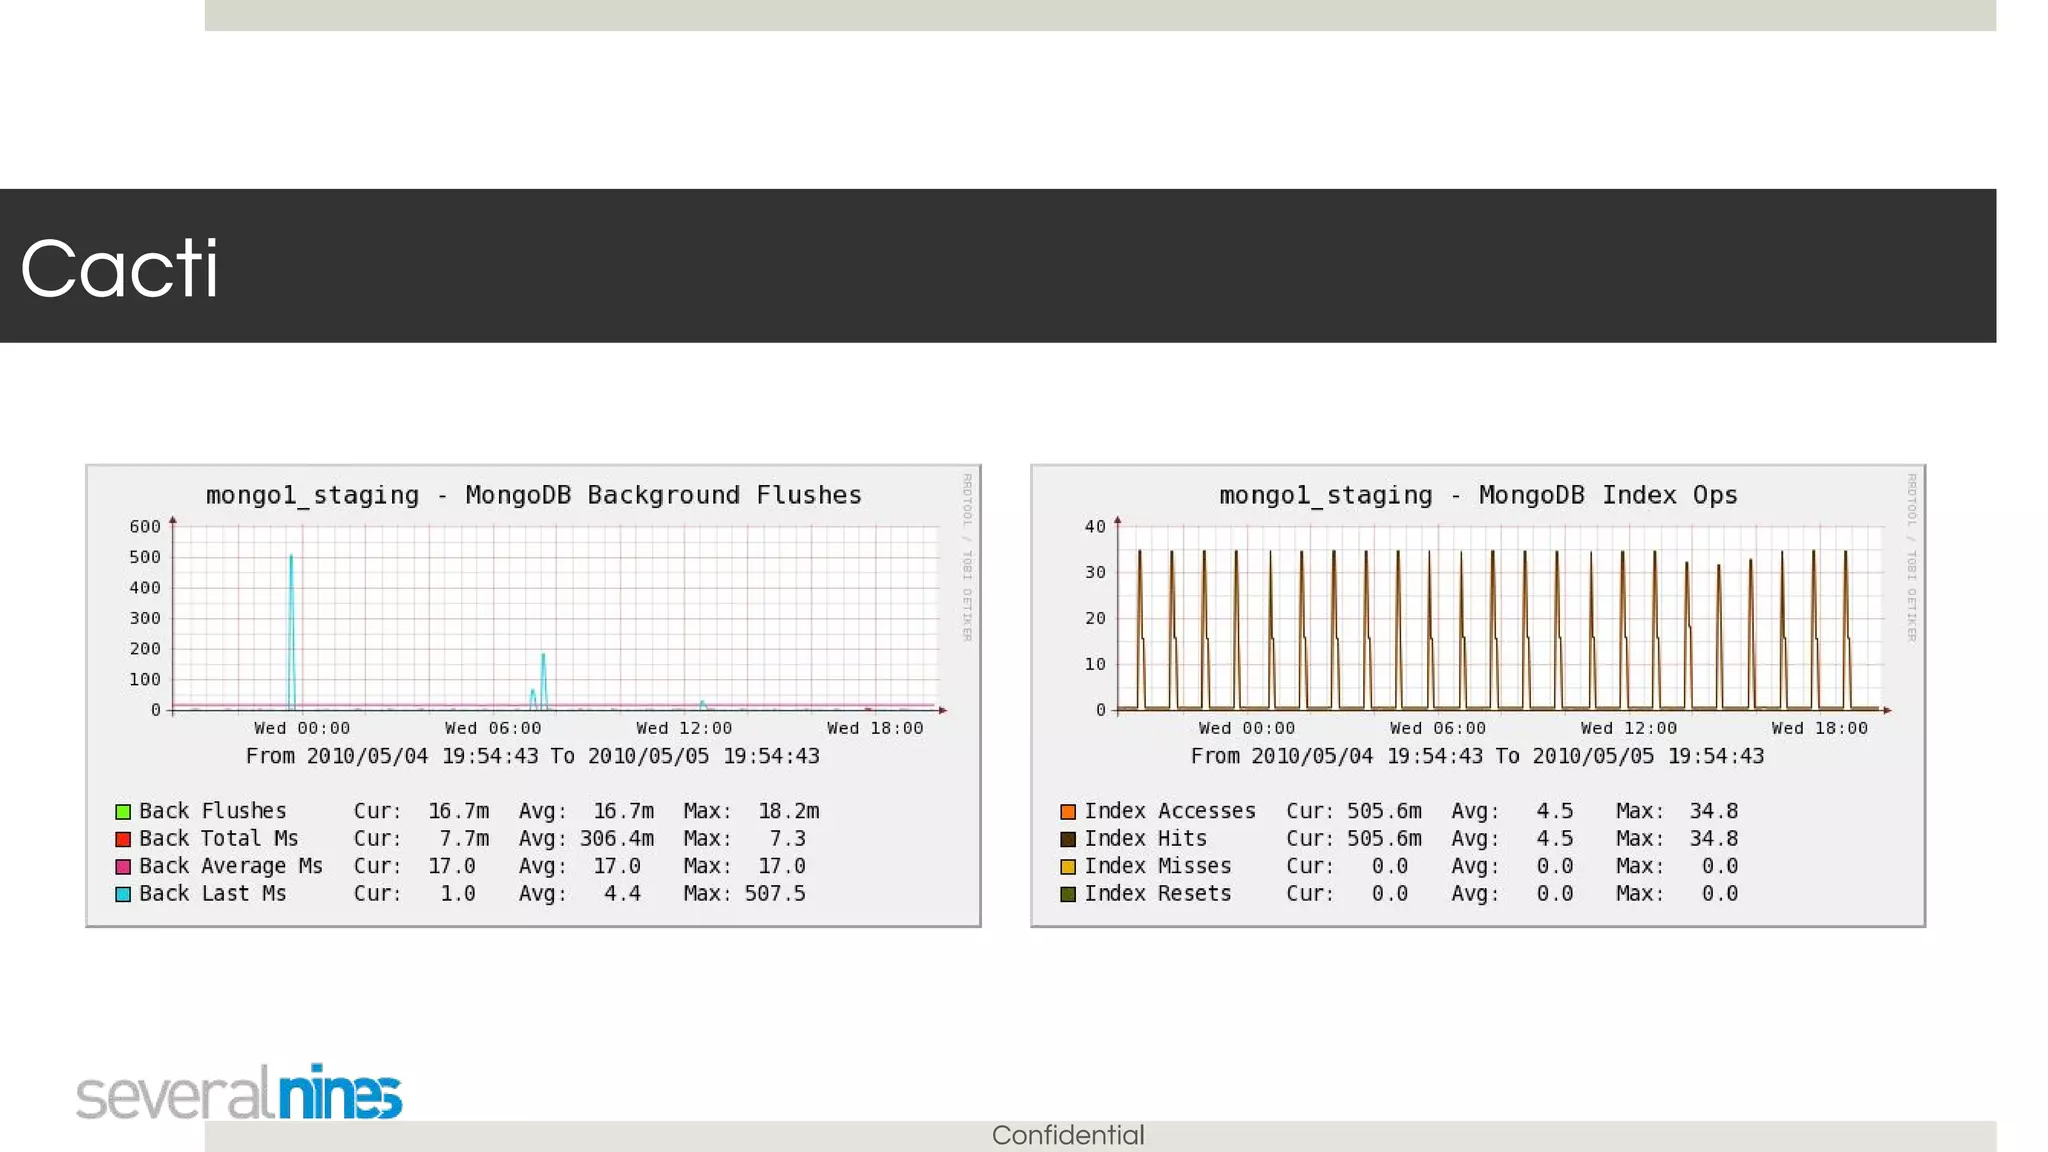
Task: Click the Confidential footer text
Action: [1067, 1135]
